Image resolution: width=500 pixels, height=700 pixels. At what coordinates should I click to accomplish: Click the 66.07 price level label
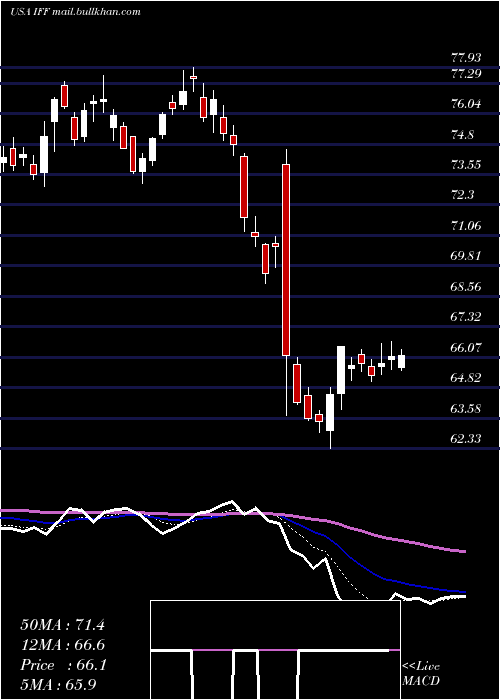tap(467, 347)
